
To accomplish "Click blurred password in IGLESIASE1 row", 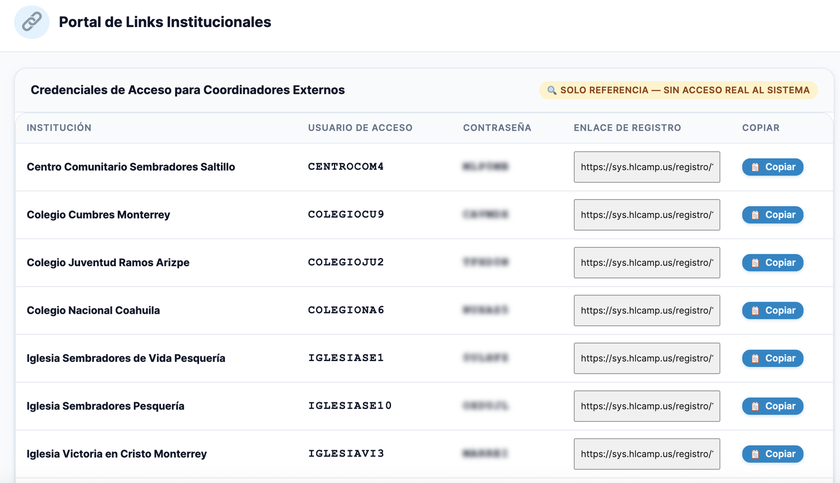I will click(x=485, y=358).
